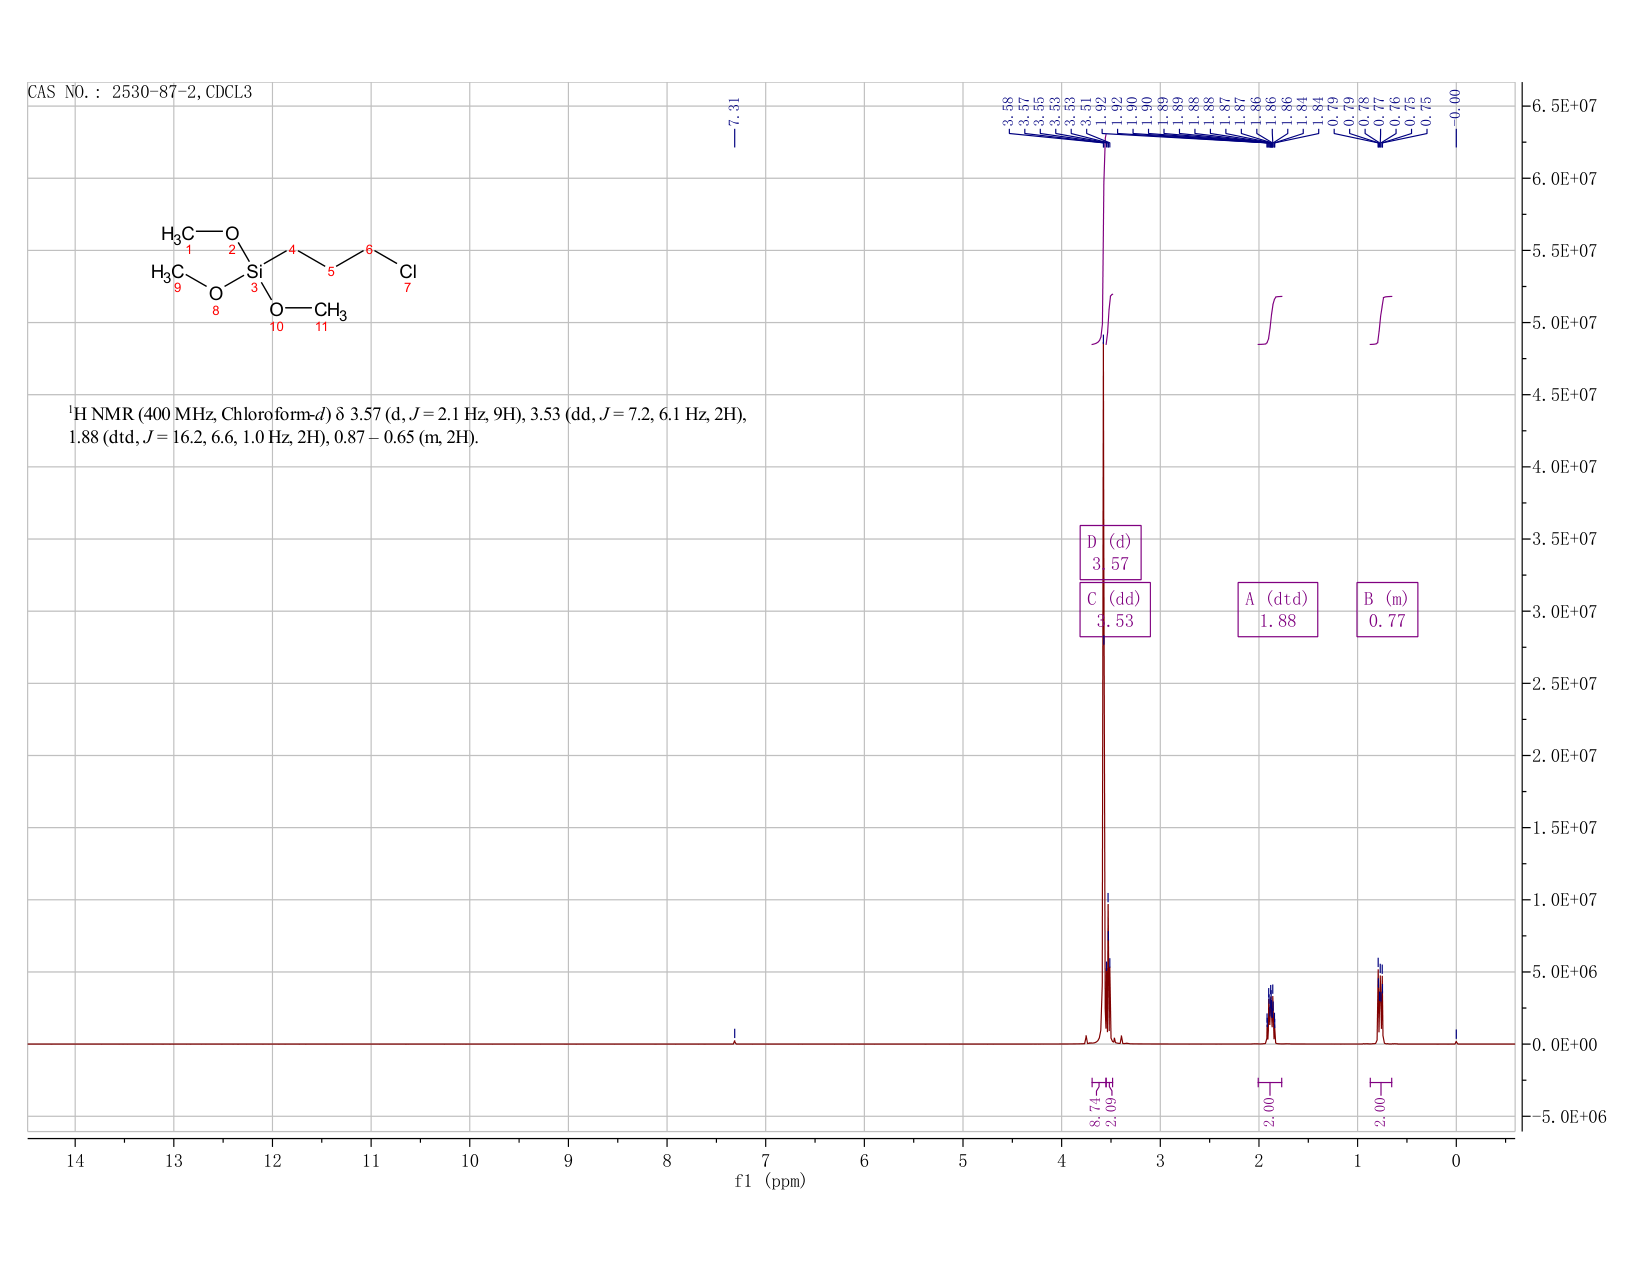The width and height of the screenshot is (1650, 1275).
Task: Select the 2.00 integral under 1.88 ppm
Action: pos(1269,1112)
